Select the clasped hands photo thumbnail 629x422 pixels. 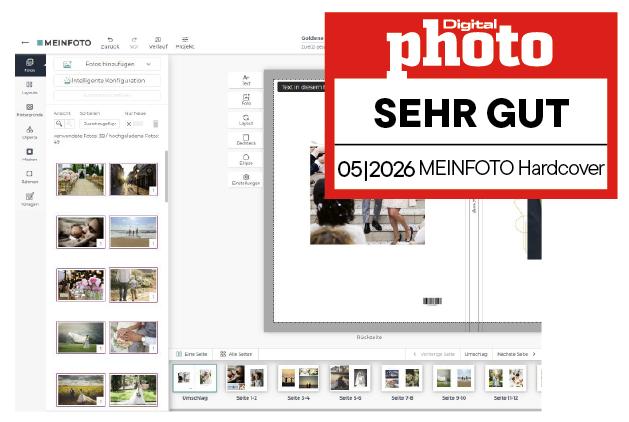(134, 337)
